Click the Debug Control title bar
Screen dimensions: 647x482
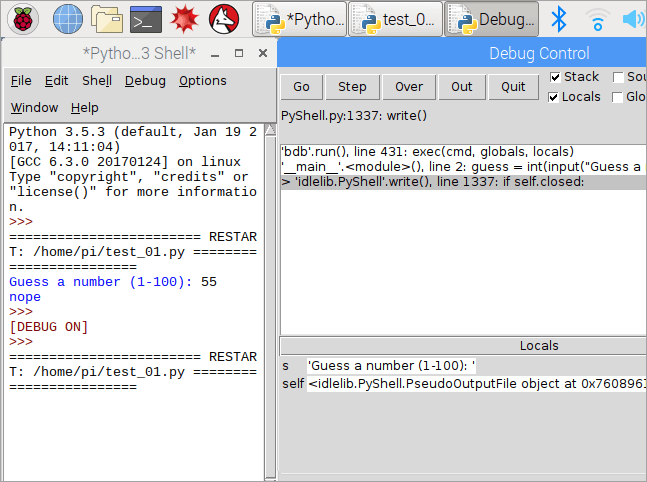tap(462, 53)
